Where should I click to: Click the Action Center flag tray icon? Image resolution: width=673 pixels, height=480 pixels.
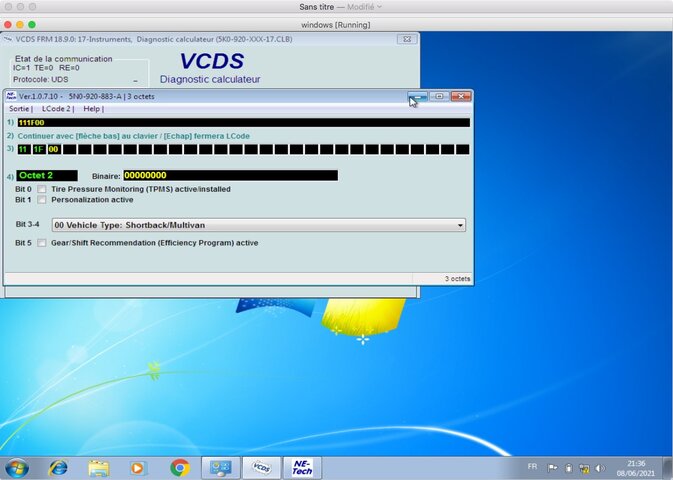(553, 468)
